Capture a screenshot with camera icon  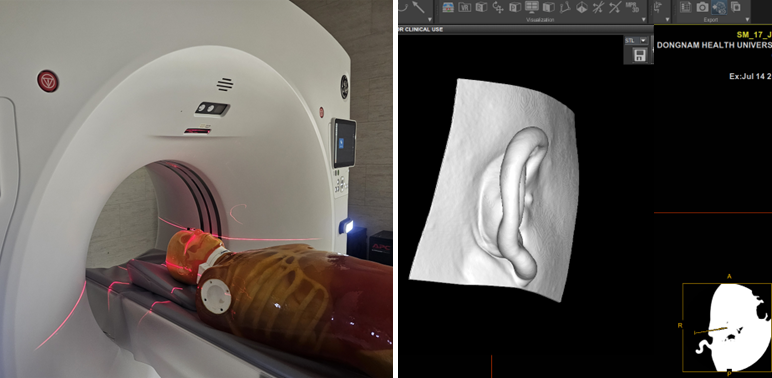coord(702,7)
